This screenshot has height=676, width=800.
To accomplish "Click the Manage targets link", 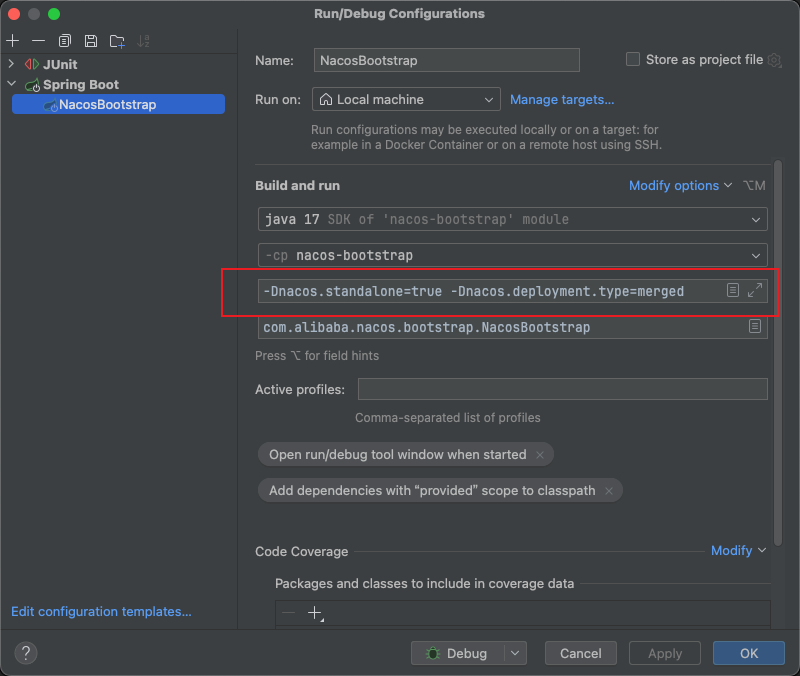I will point(562,100).
